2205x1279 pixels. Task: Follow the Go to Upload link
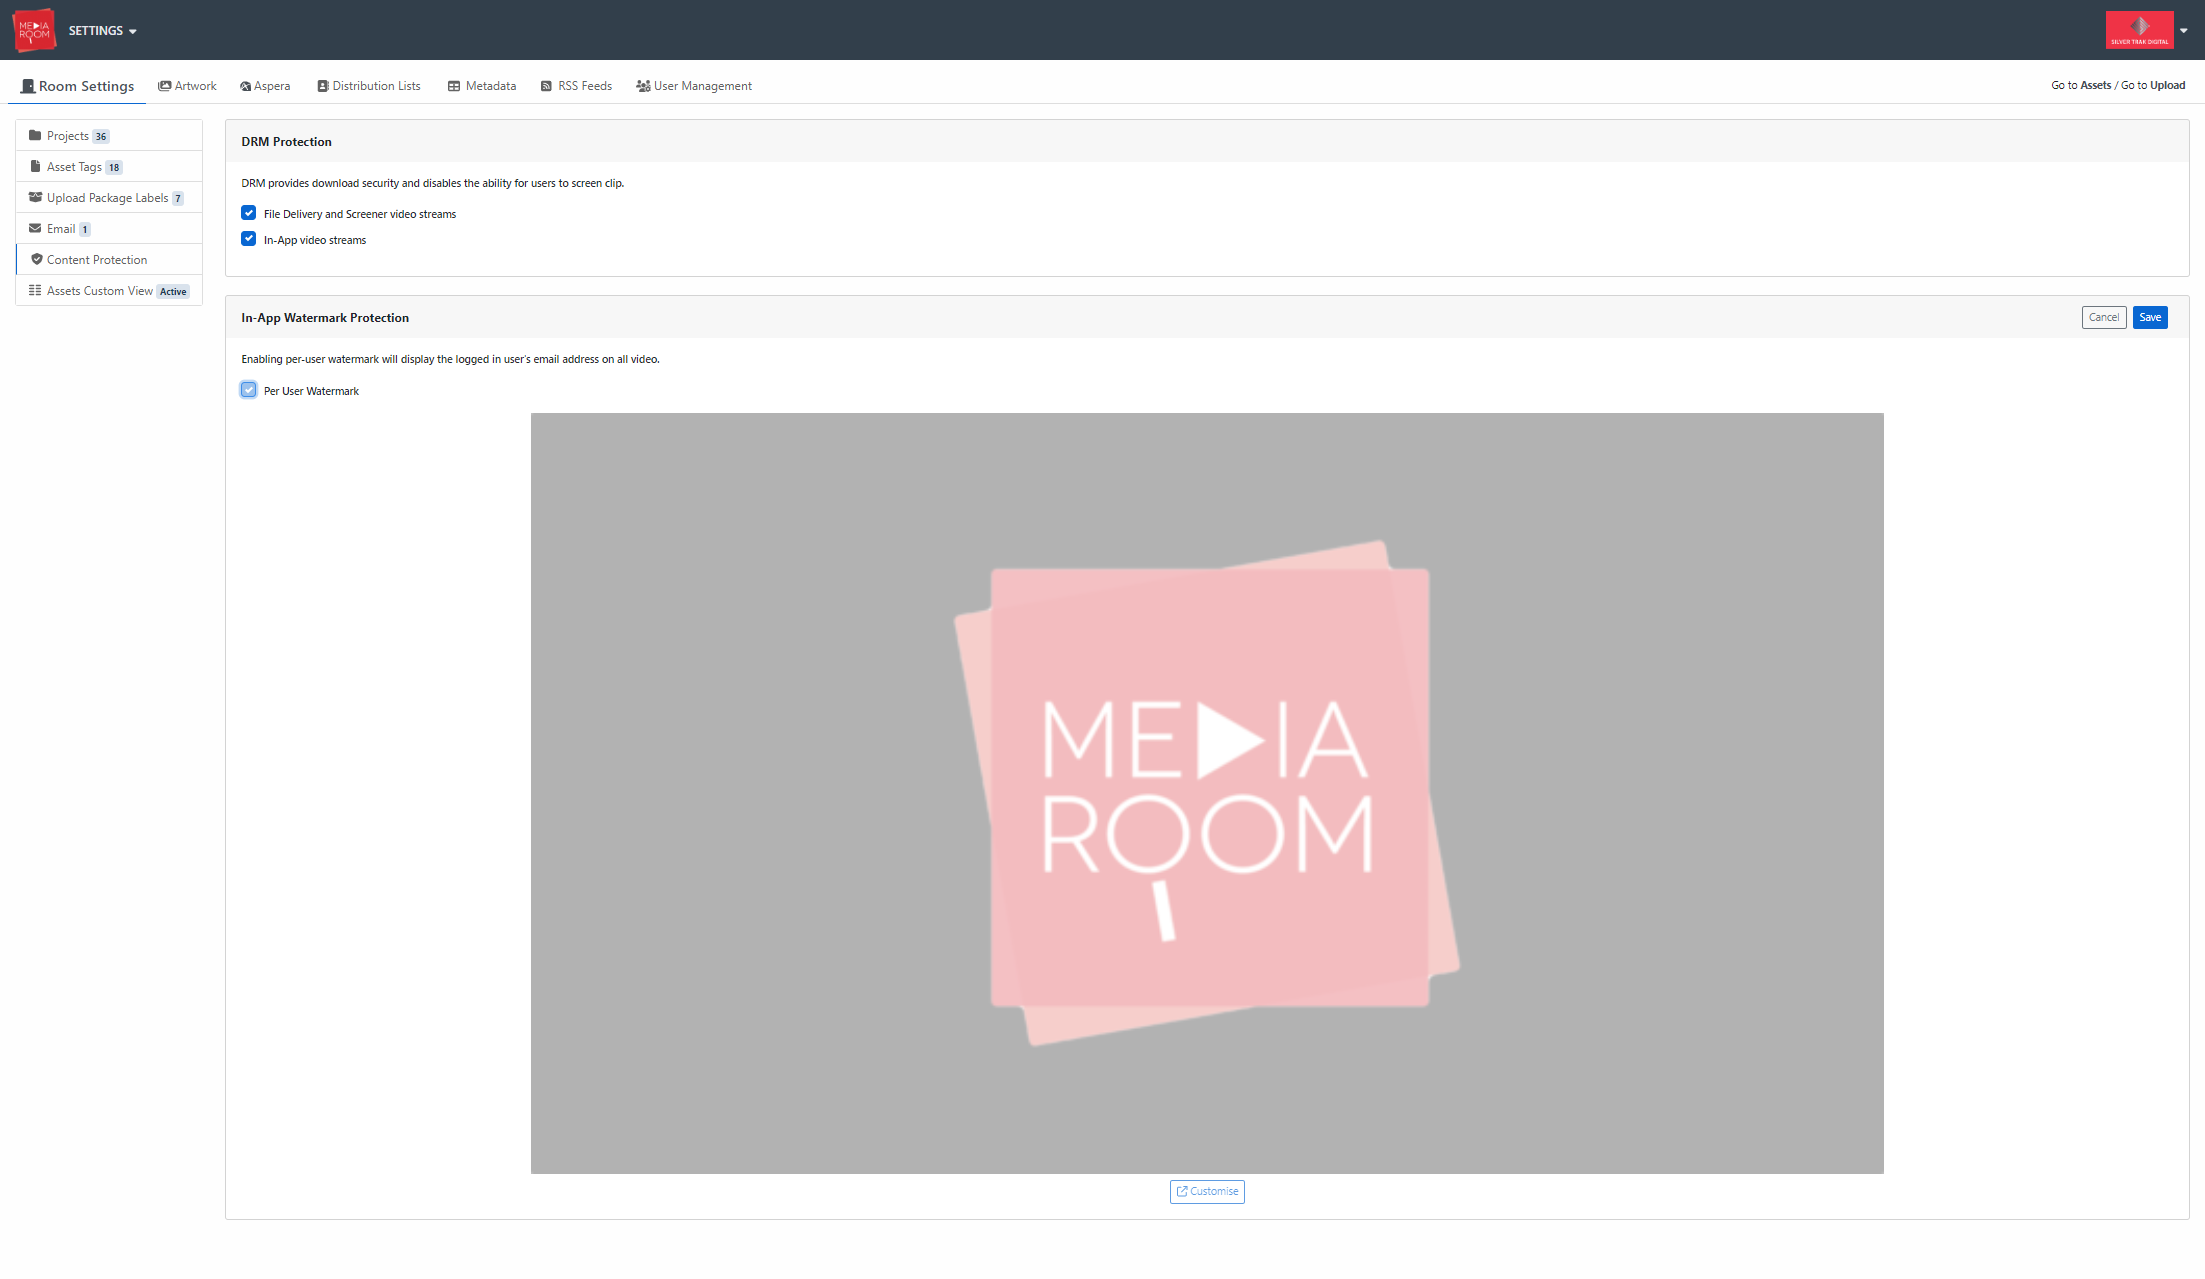click(x=2153, y=85)
